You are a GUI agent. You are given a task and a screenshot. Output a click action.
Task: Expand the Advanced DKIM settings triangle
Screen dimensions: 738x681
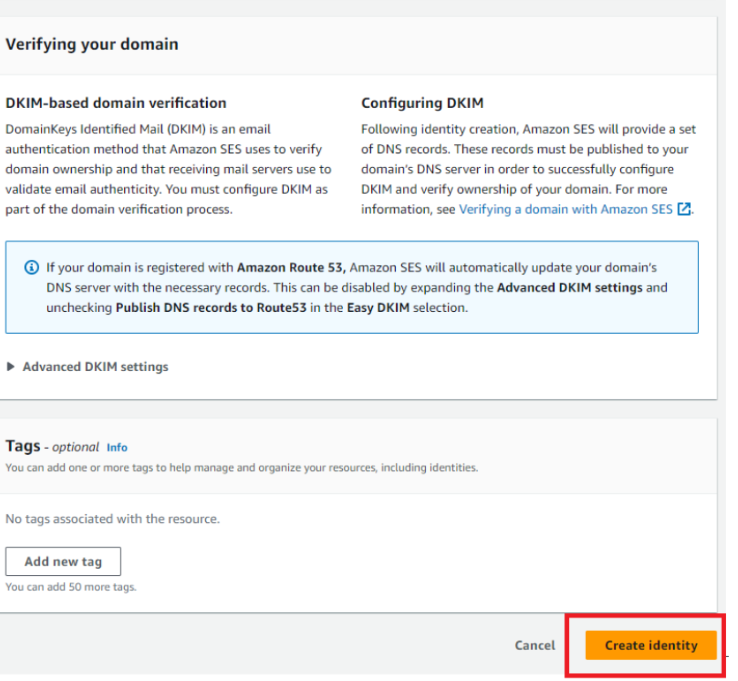click(x=11, y=367)
